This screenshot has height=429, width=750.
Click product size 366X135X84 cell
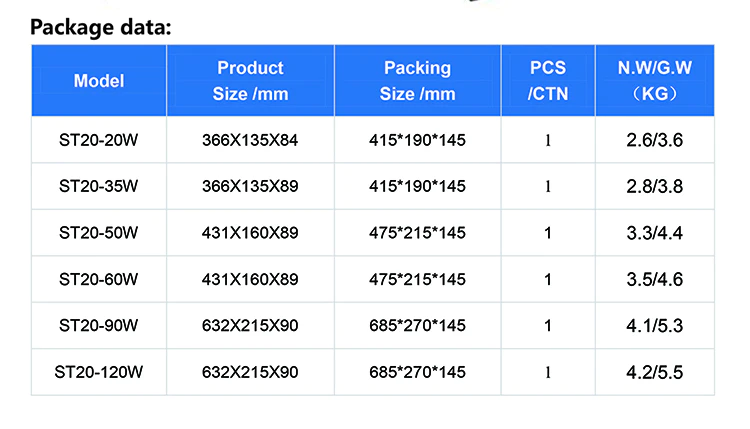pyautogui.click(x=250, y=140)
